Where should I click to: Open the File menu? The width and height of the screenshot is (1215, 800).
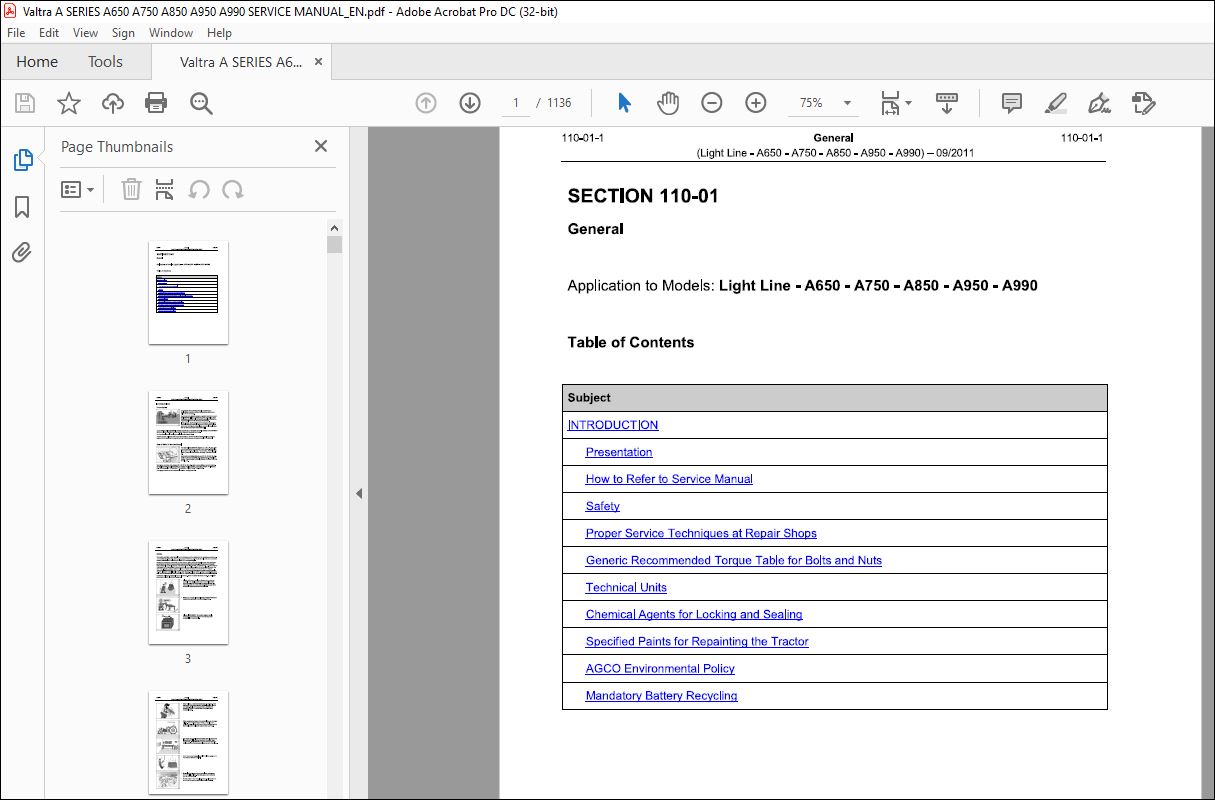point(16,33)
